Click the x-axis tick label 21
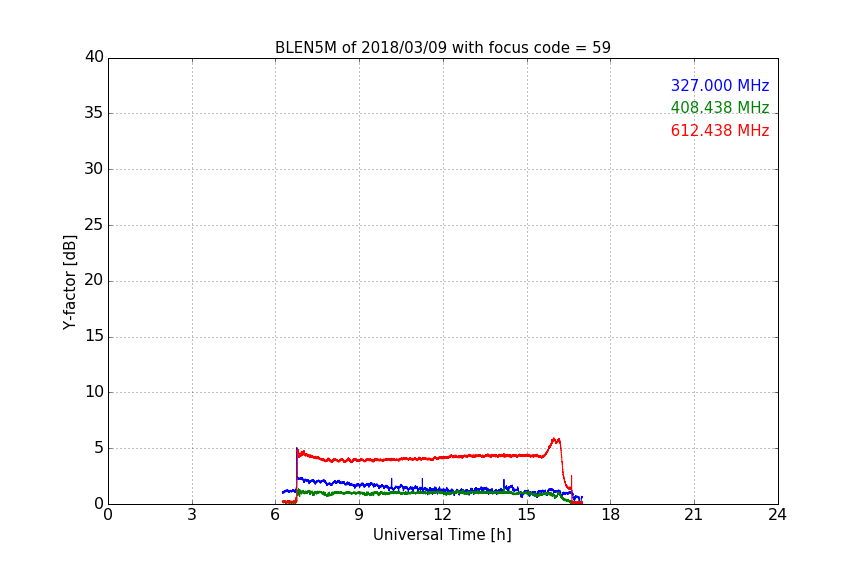This screenshot has width=864, height=576. tap(694, 515)
